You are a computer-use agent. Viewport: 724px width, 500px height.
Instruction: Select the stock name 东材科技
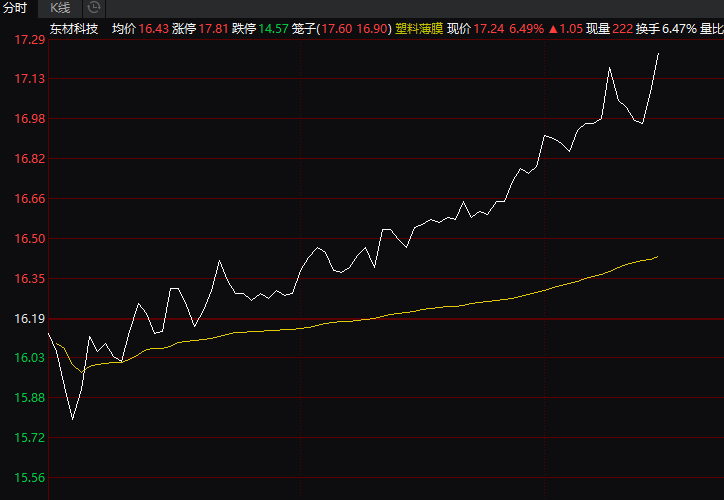pos(74,29)
